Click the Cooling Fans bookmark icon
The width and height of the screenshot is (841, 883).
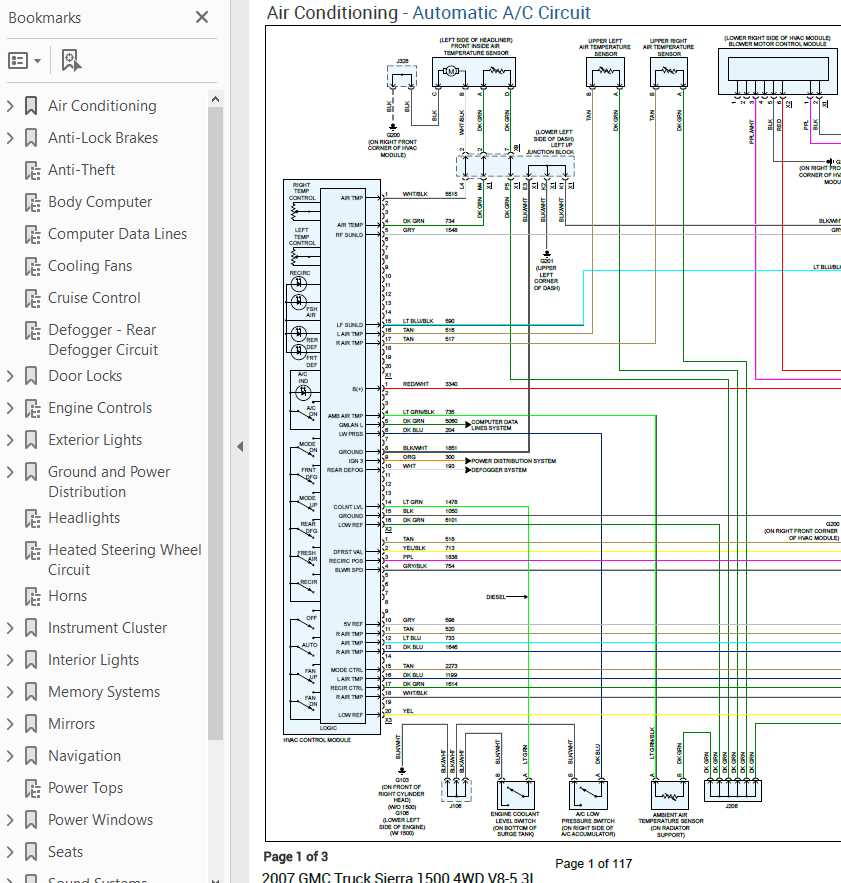(x=32, y=266)
